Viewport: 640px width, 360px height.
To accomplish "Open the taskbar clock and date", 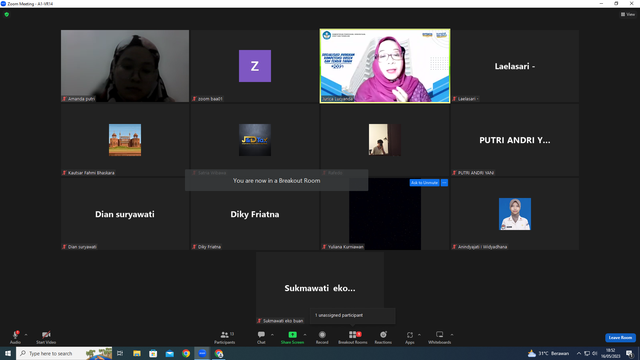I will point(611,353).
